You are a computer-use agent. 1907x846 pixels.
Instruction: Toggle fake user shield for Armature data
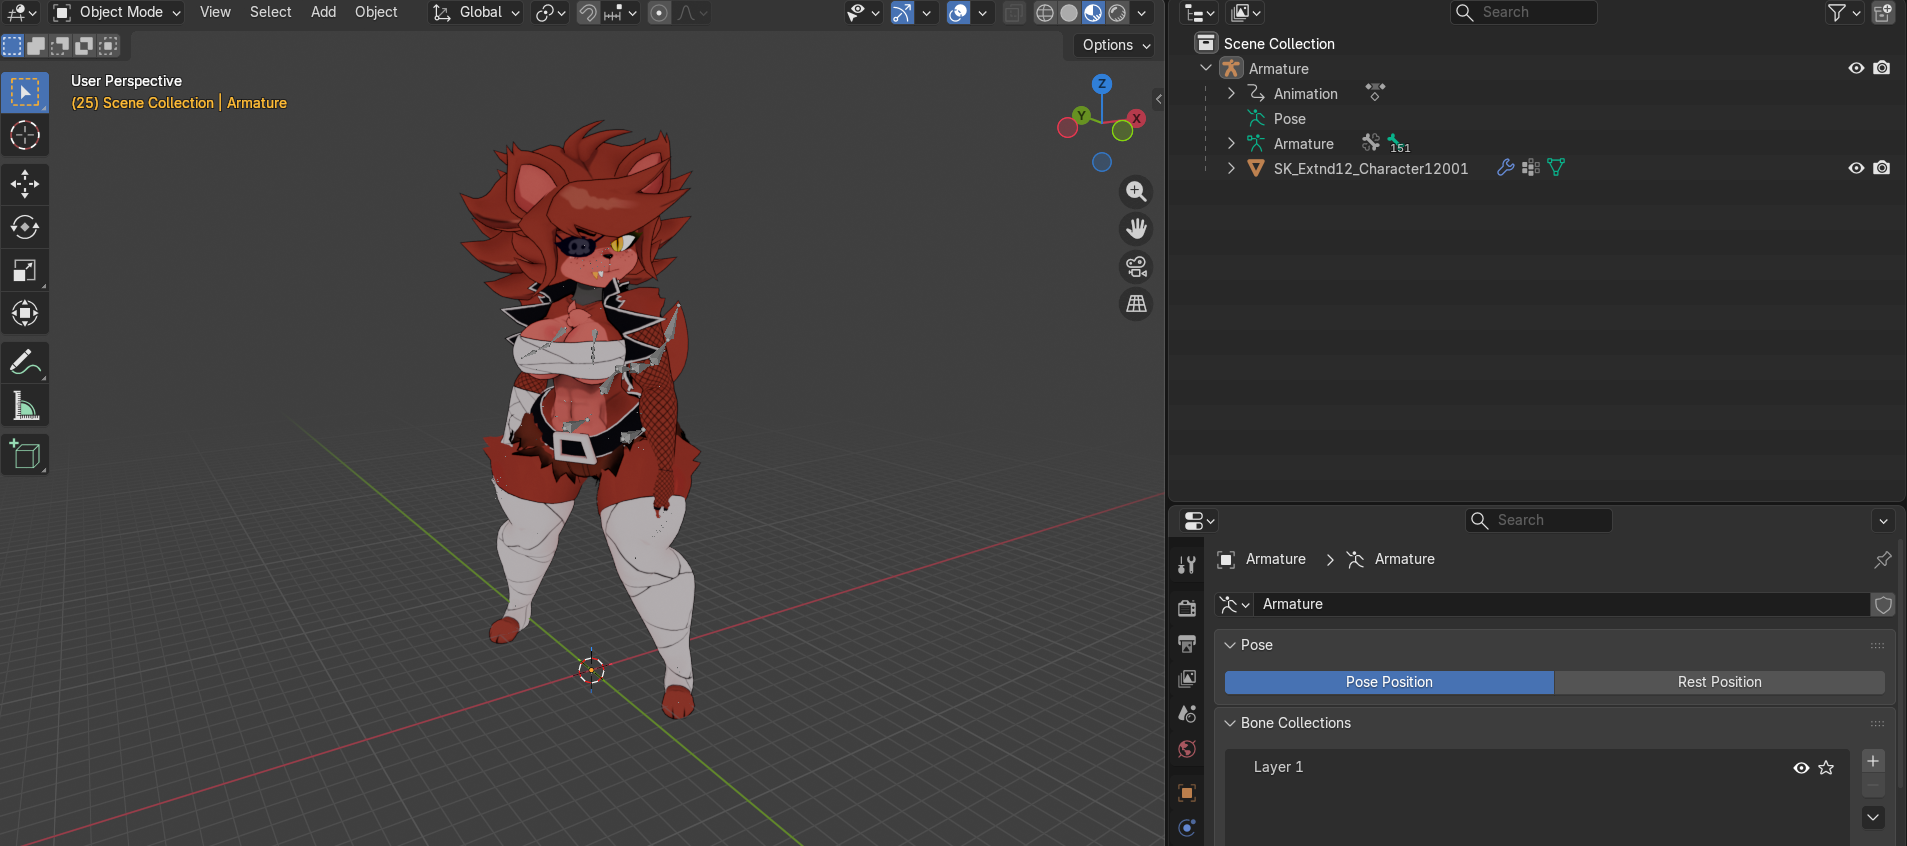1883,604
